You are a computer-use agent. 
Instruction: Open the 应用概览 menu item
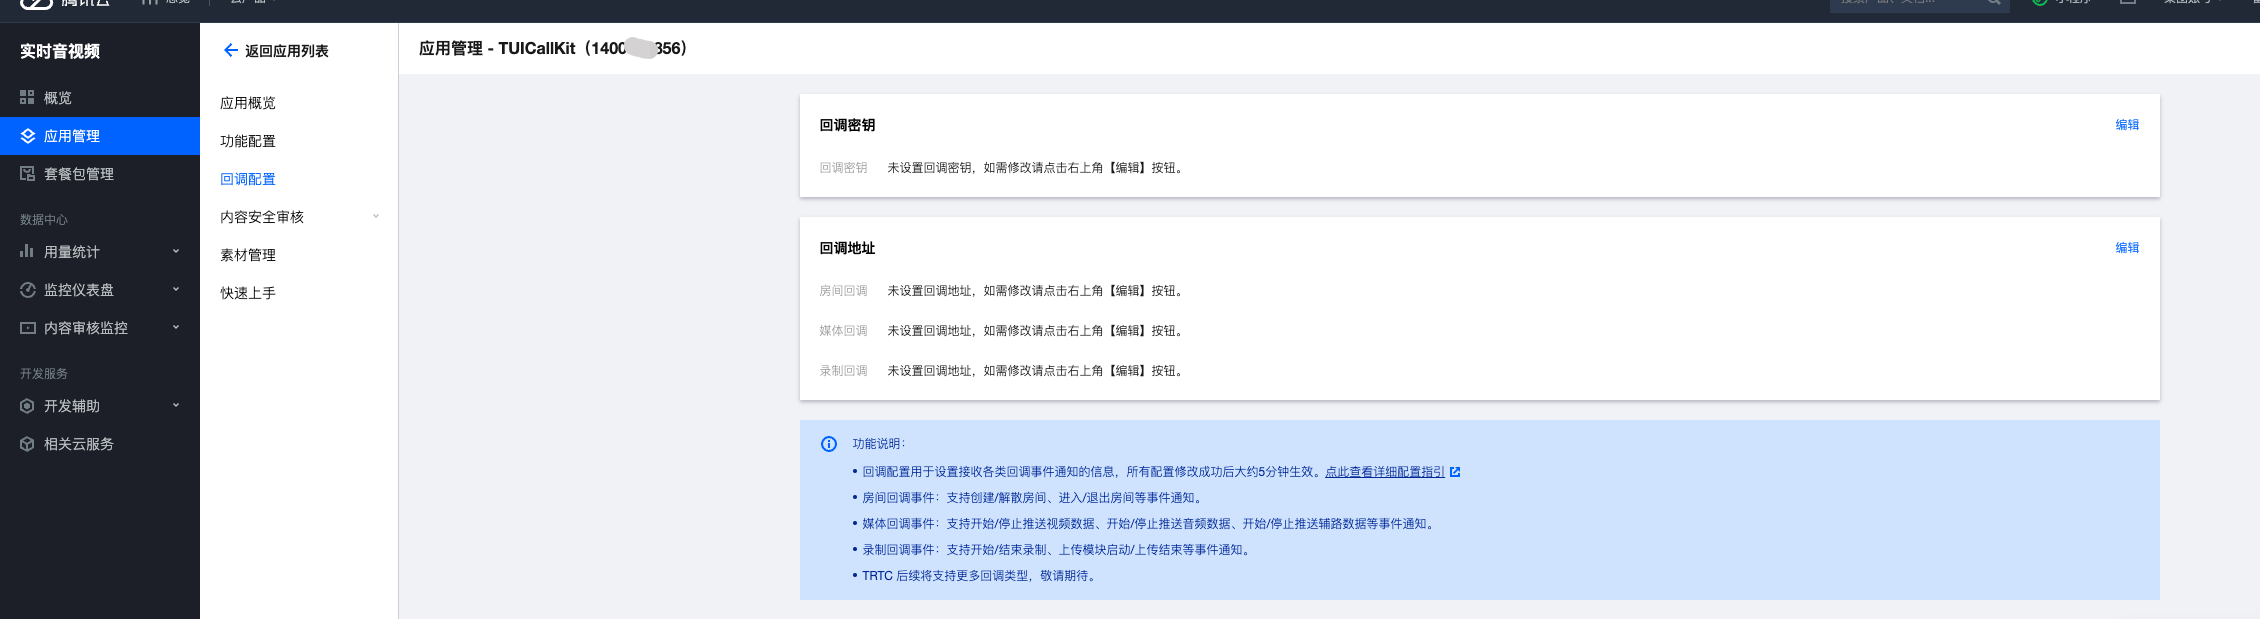(x=248, y=103)
